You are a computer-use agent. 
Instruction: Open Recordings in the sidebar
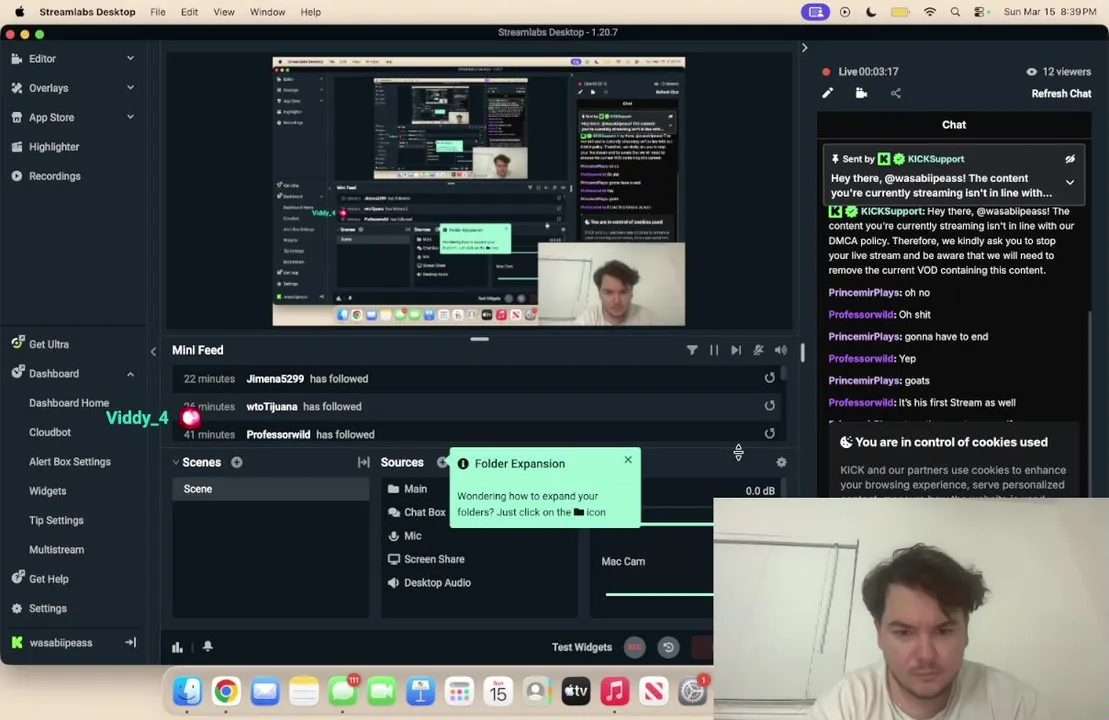click(54, 176)
